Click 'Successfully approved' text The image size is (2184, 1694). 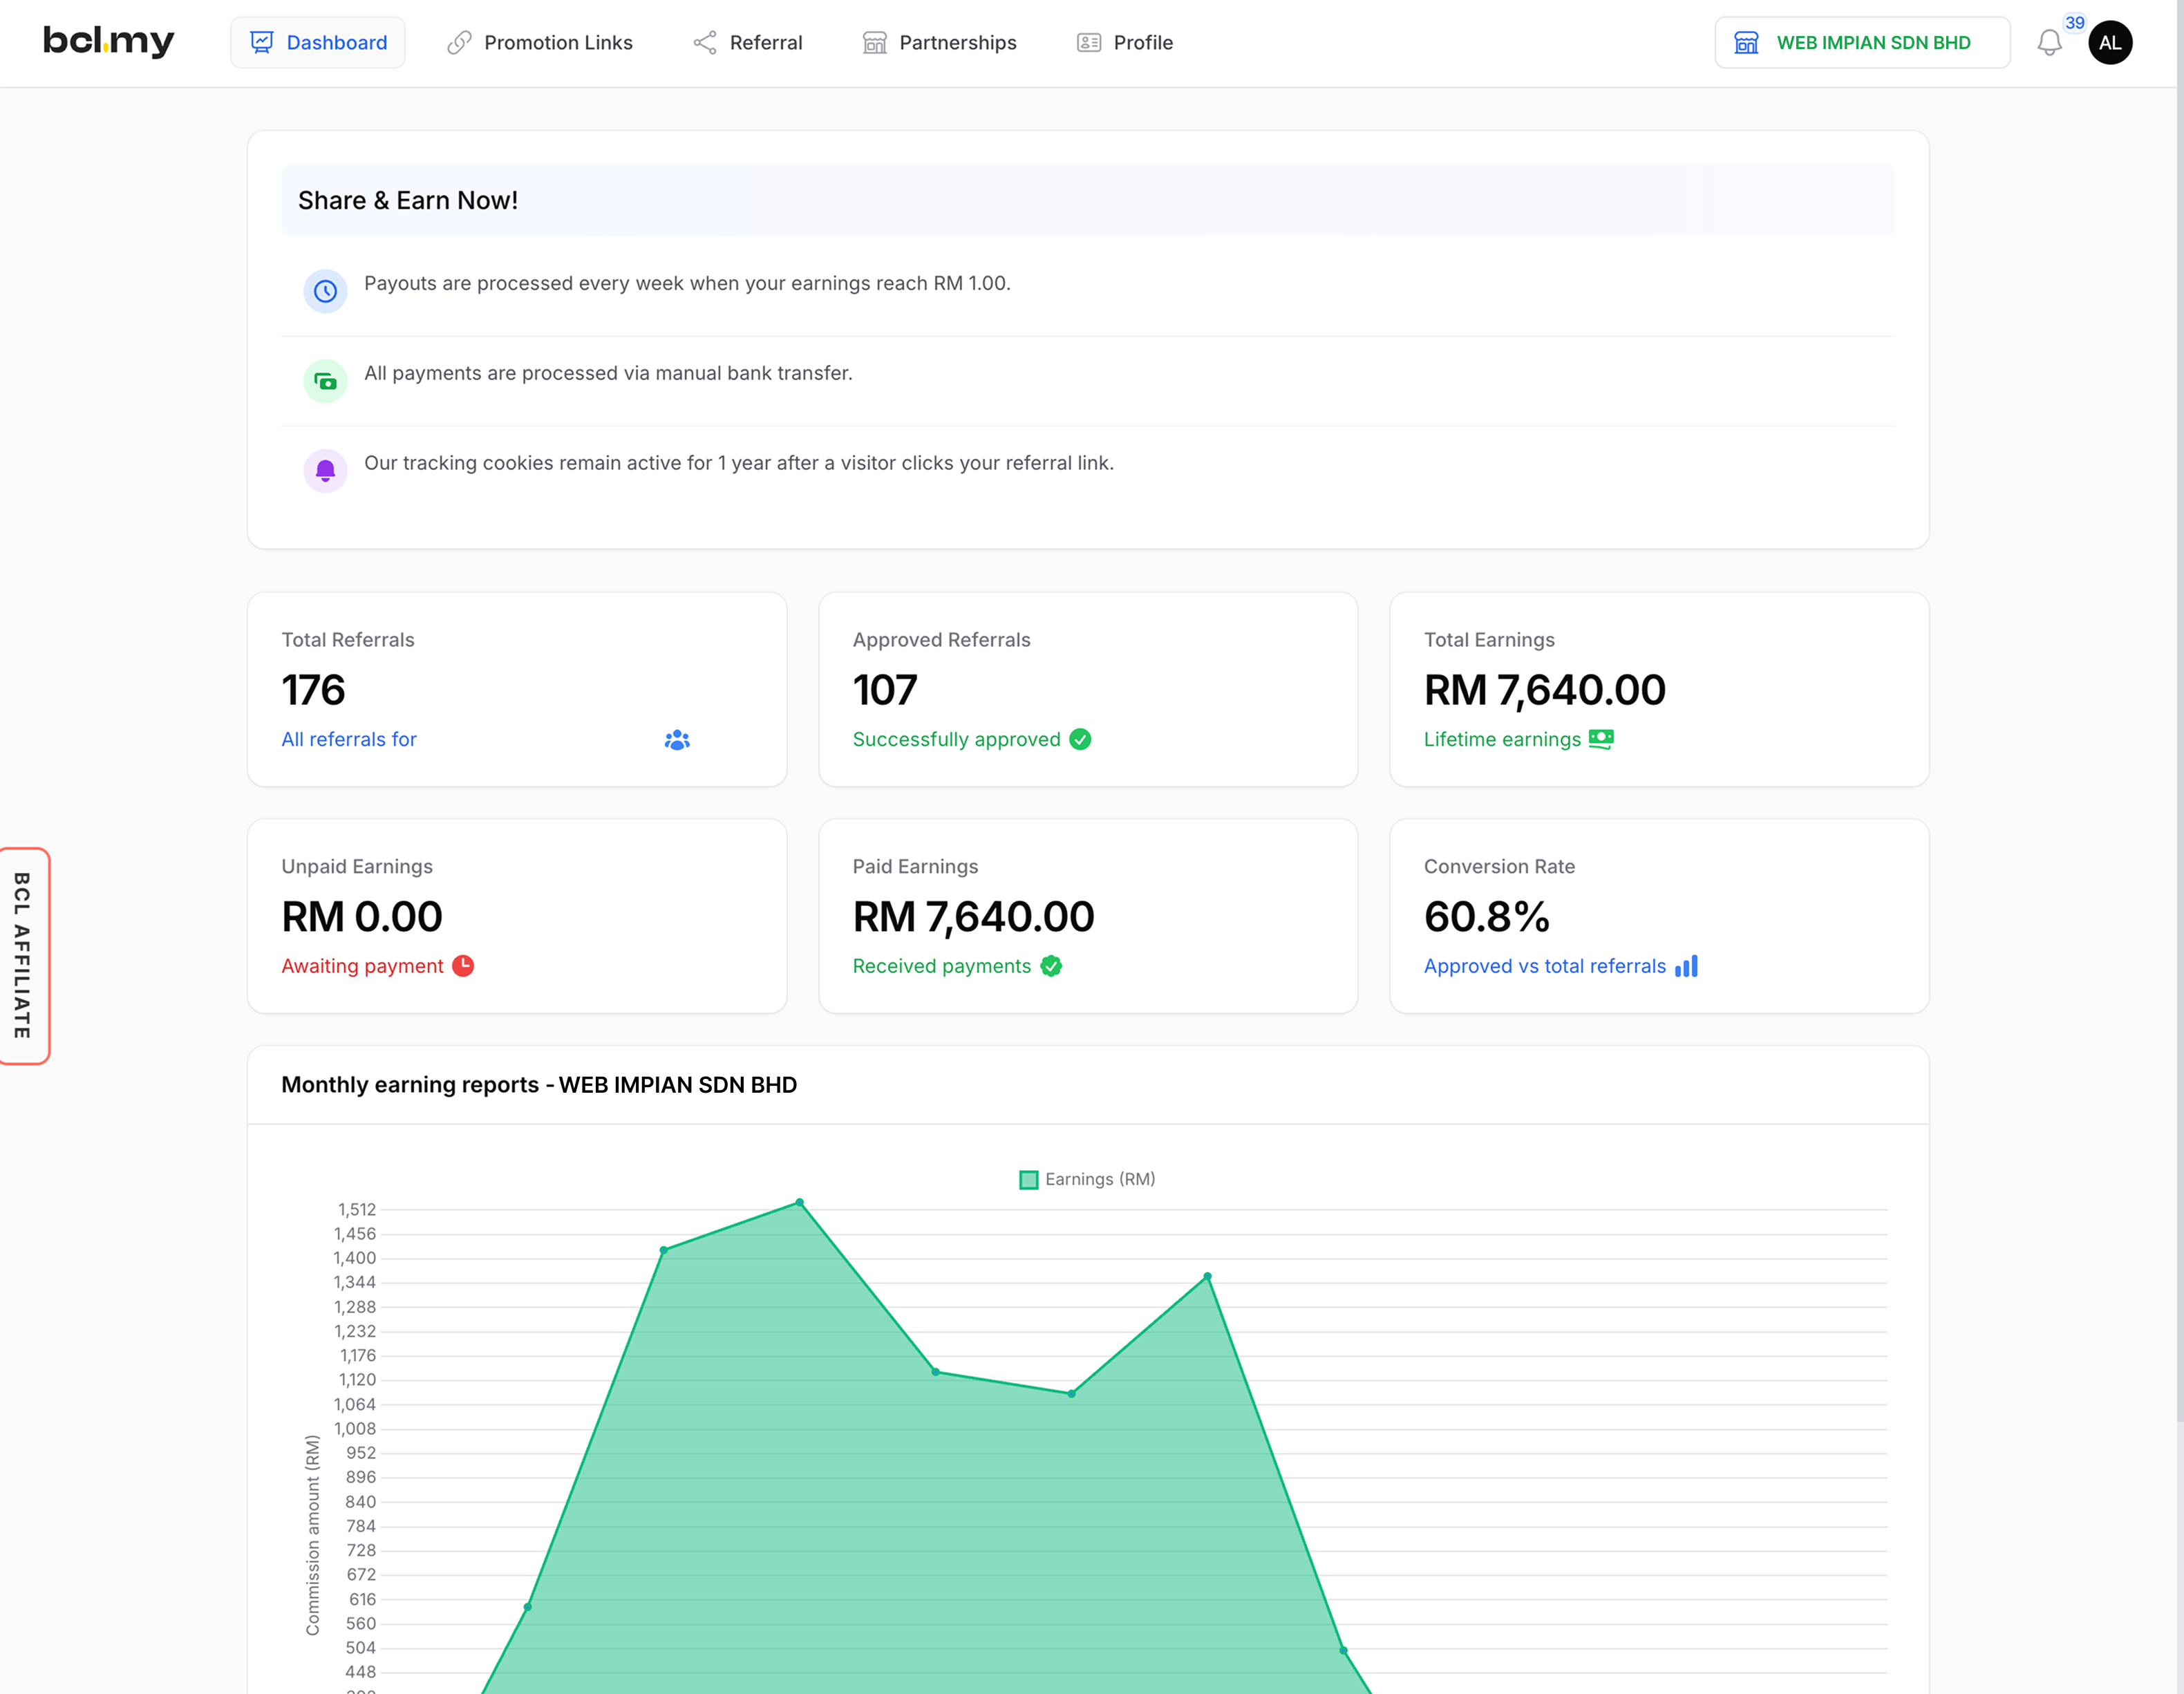956,739
